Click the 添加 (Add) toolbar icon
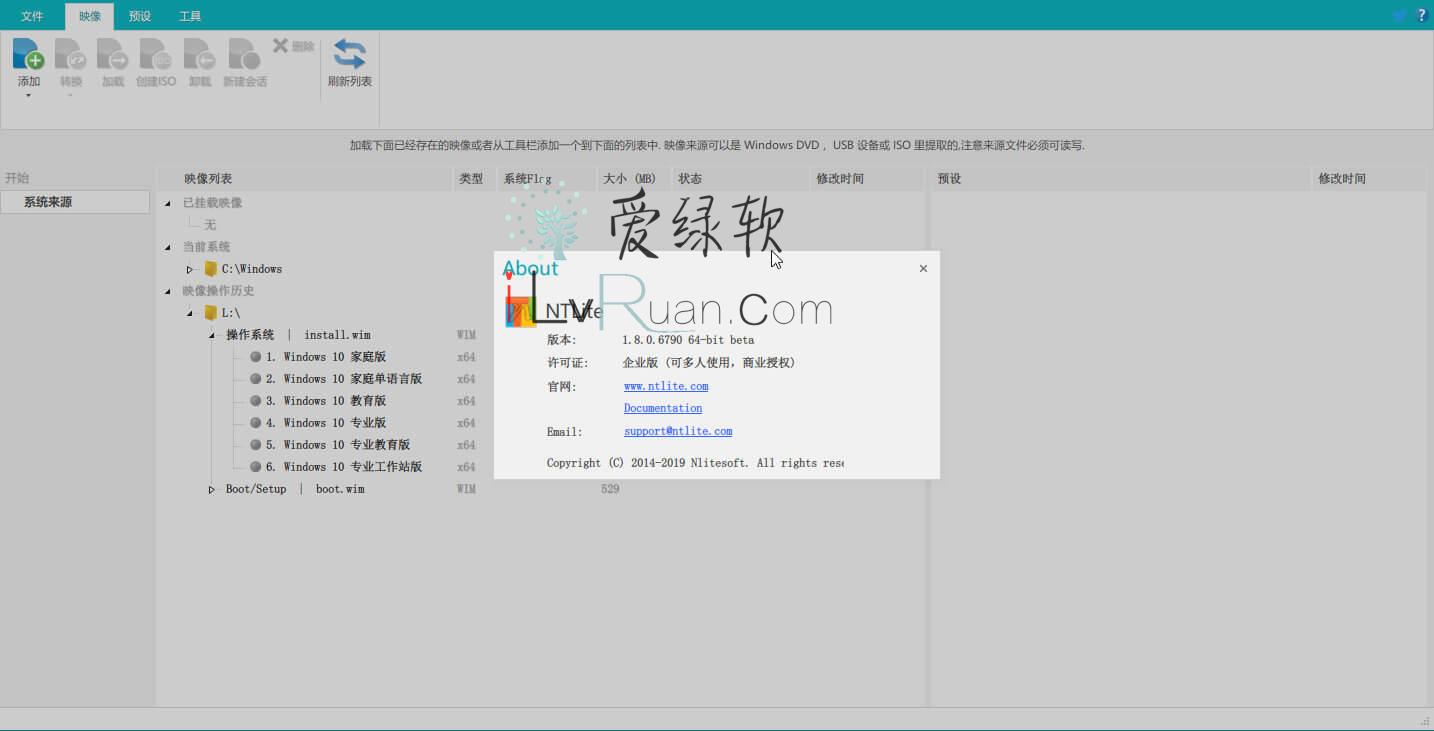The height and width of the screenshot is (731, 1434). [29, 54]
